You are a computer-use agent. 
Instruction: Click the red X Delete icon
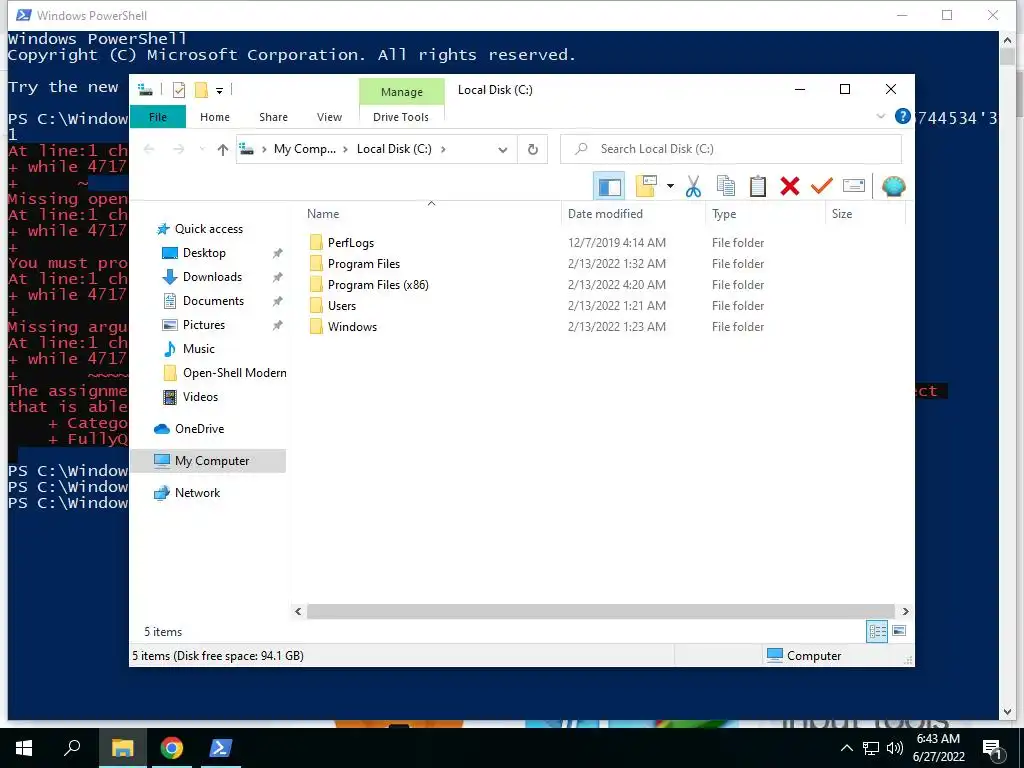coord(790,187)
